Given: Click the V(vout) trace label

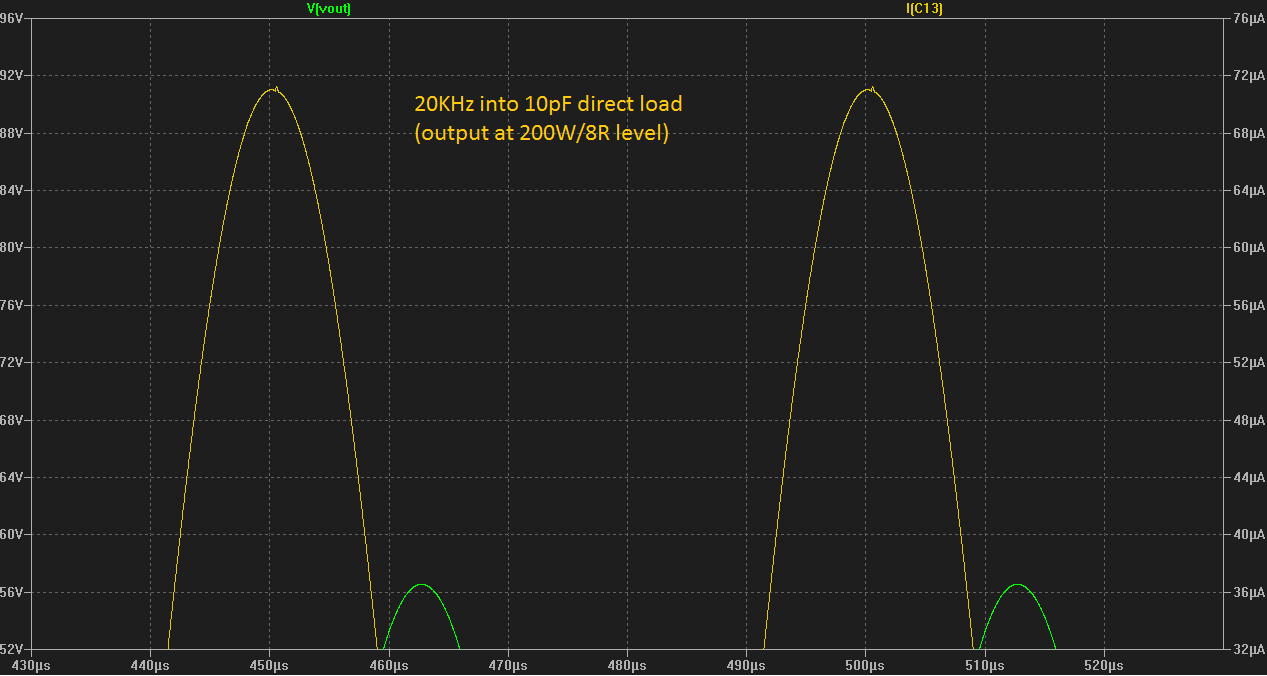Looking at the screenshot, I should click(328, 8).
